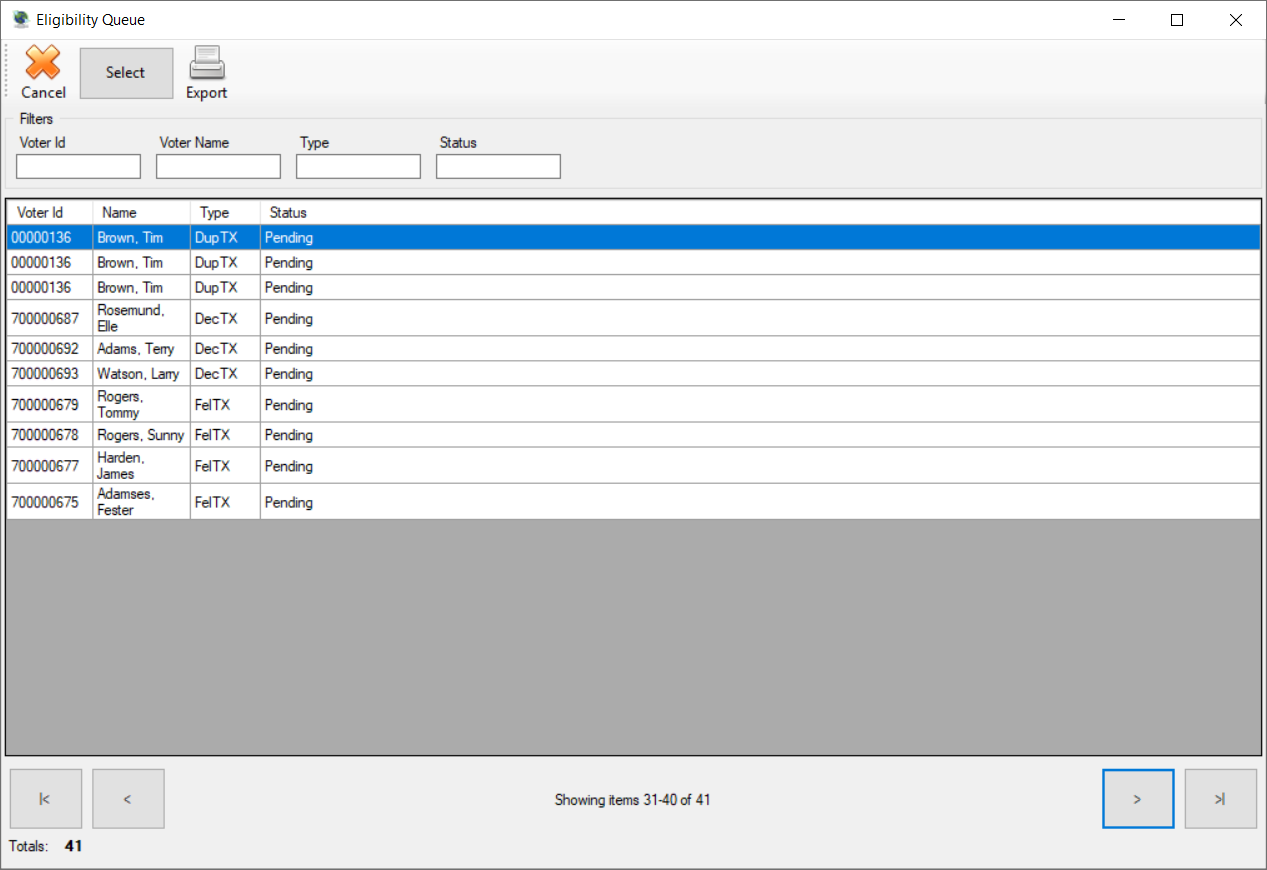
Task: Select the name Rosemund, Elle
Action: tap(142, 318)
